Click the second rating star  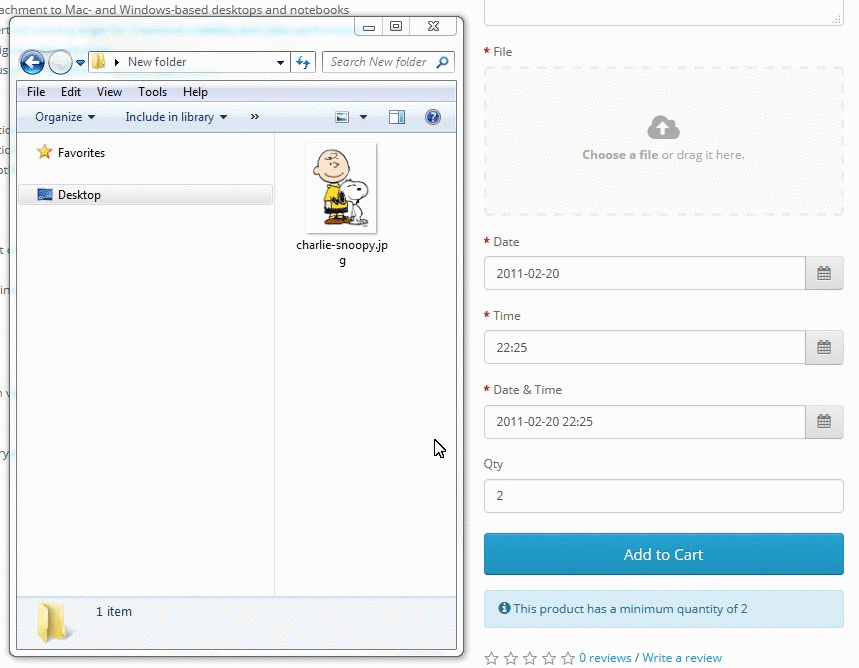click(511, 658)
